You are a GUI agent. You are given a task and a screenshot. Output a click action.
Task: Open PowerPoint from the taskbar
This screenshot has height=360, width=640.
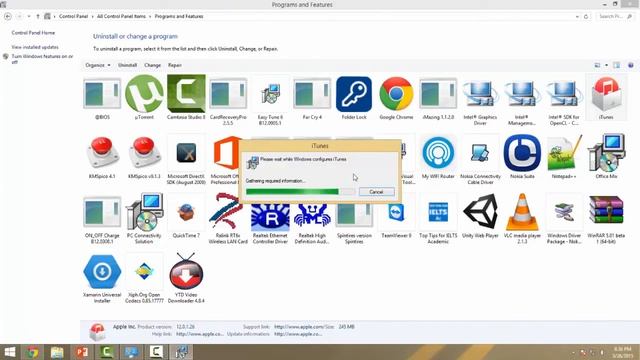click(x=82, y=352)
